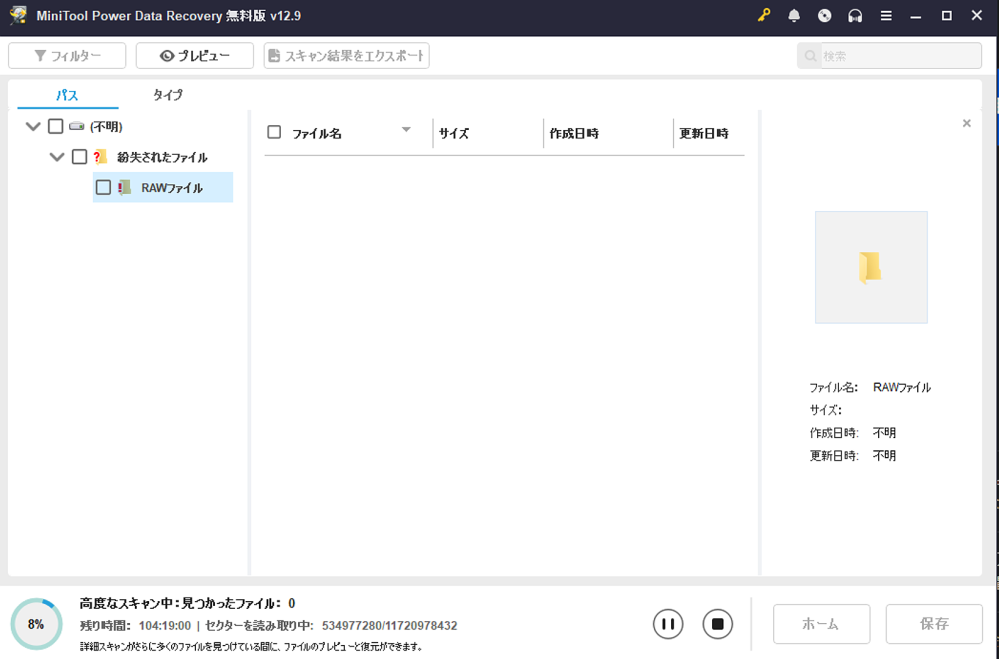Check the RAWファイル checkbox
Viewport: 999px width, 659px height.
tap(103, 187)
